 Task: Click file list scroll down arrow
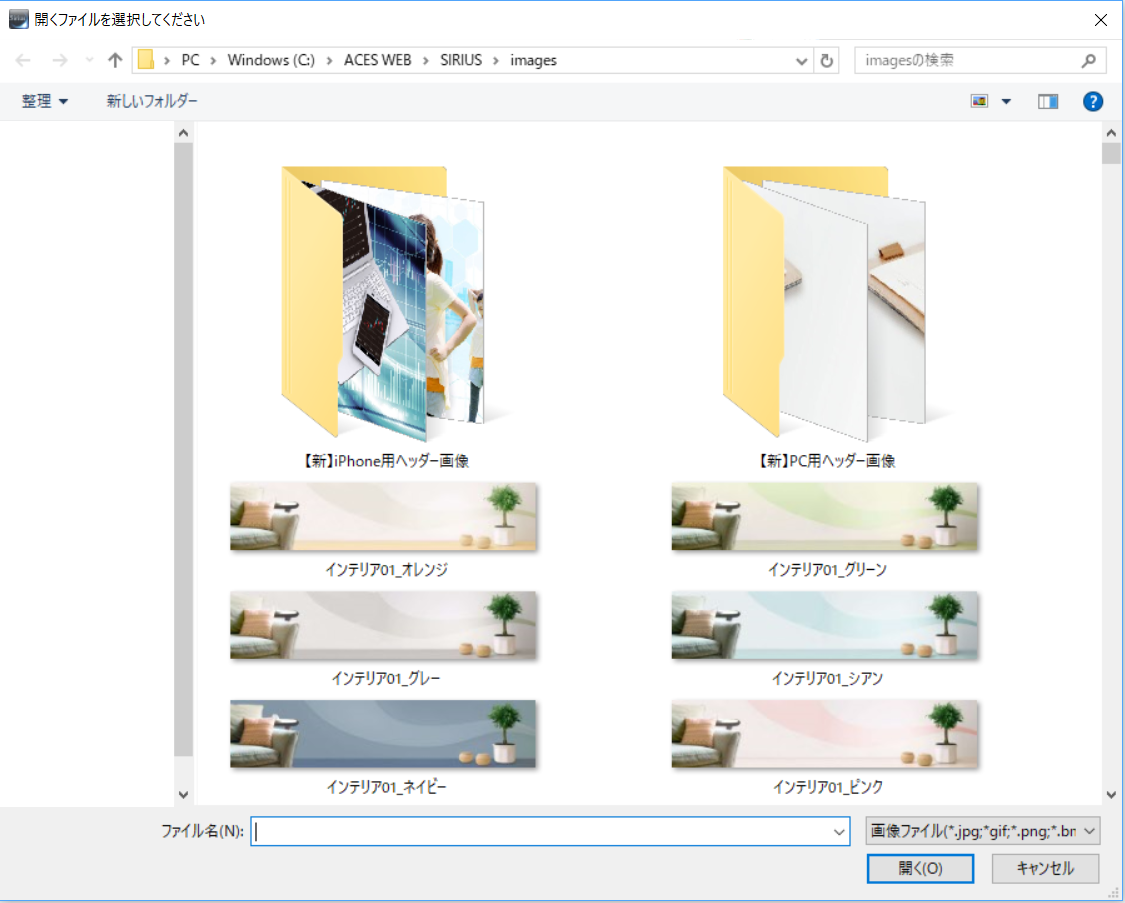pyautogui.click(x=1111, y=795)
